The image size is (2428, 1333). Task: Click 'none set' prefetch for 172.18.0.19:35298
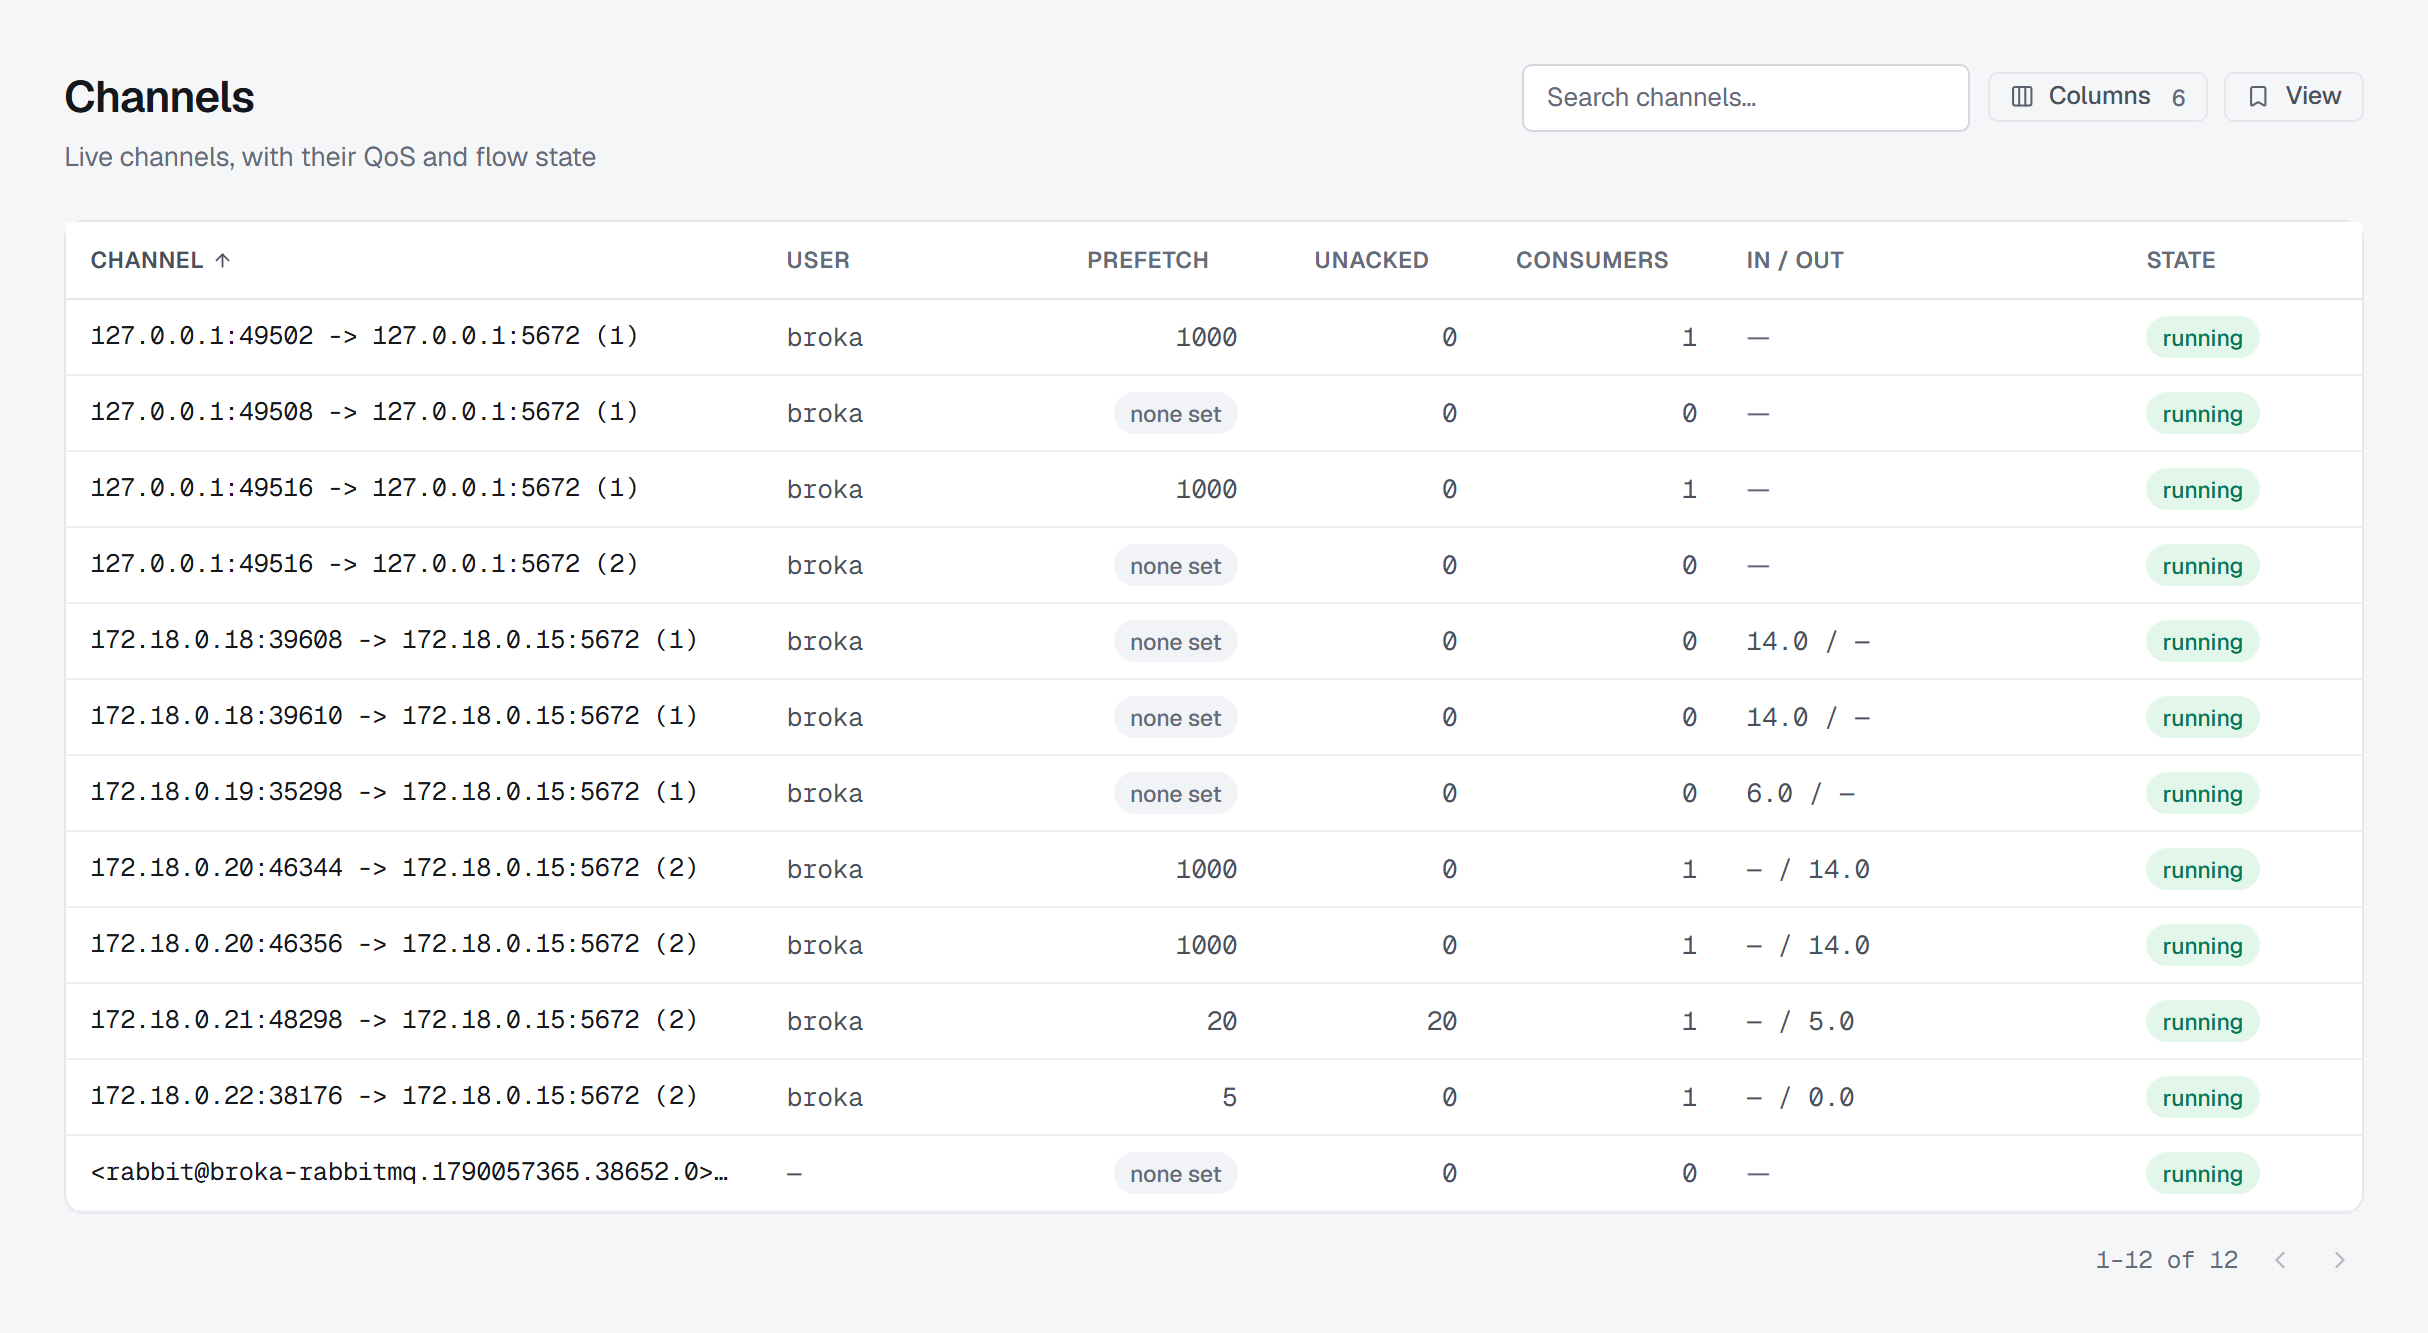click(1175, 794)
